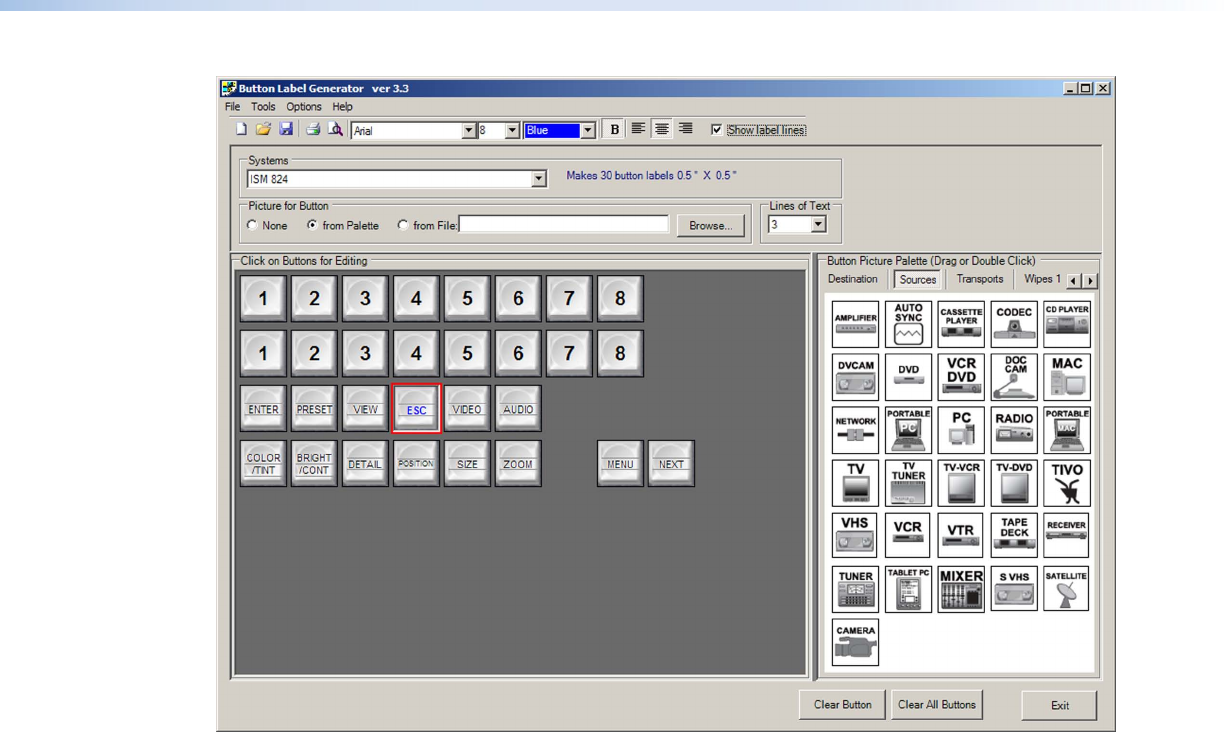Screen dimensions: 1224x732
Task: Toggle Bold text formatting
Action: click(614, 129)
